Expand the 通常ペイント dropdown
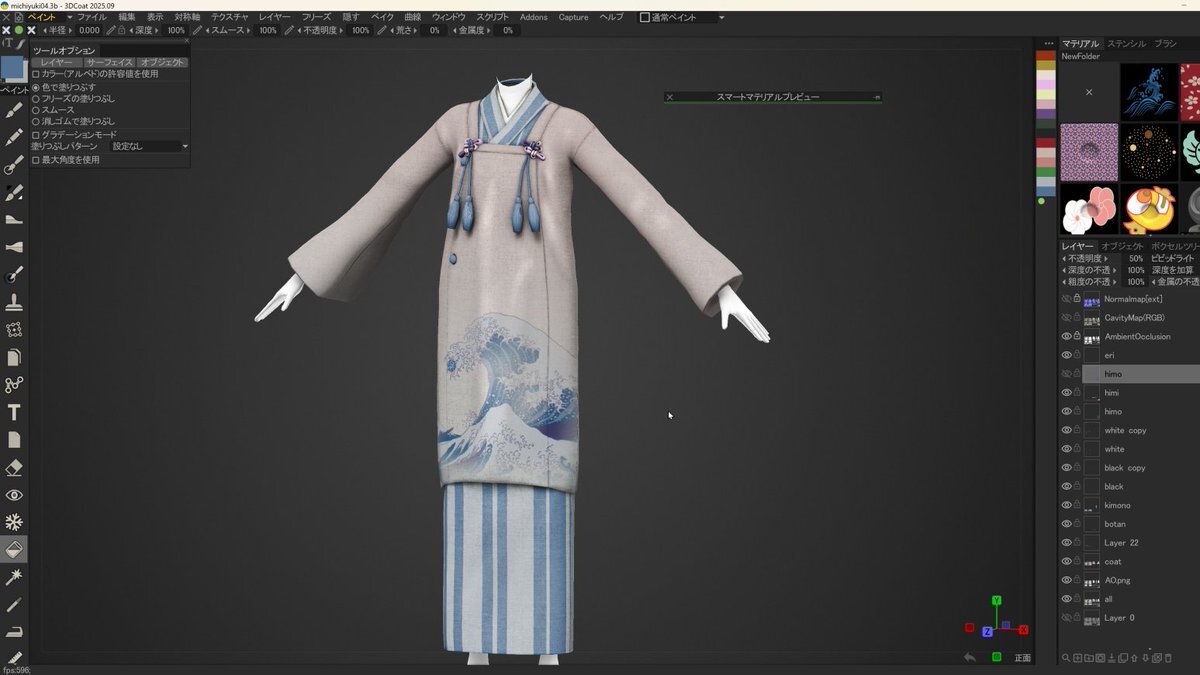Screen dimensions: 1200x675 pyautogui.click(x=682, y=17)
